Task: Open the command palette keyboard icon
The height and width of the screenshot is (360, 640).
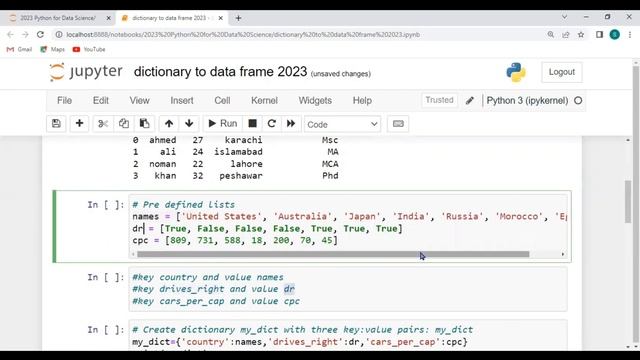Action: (398, 124)
